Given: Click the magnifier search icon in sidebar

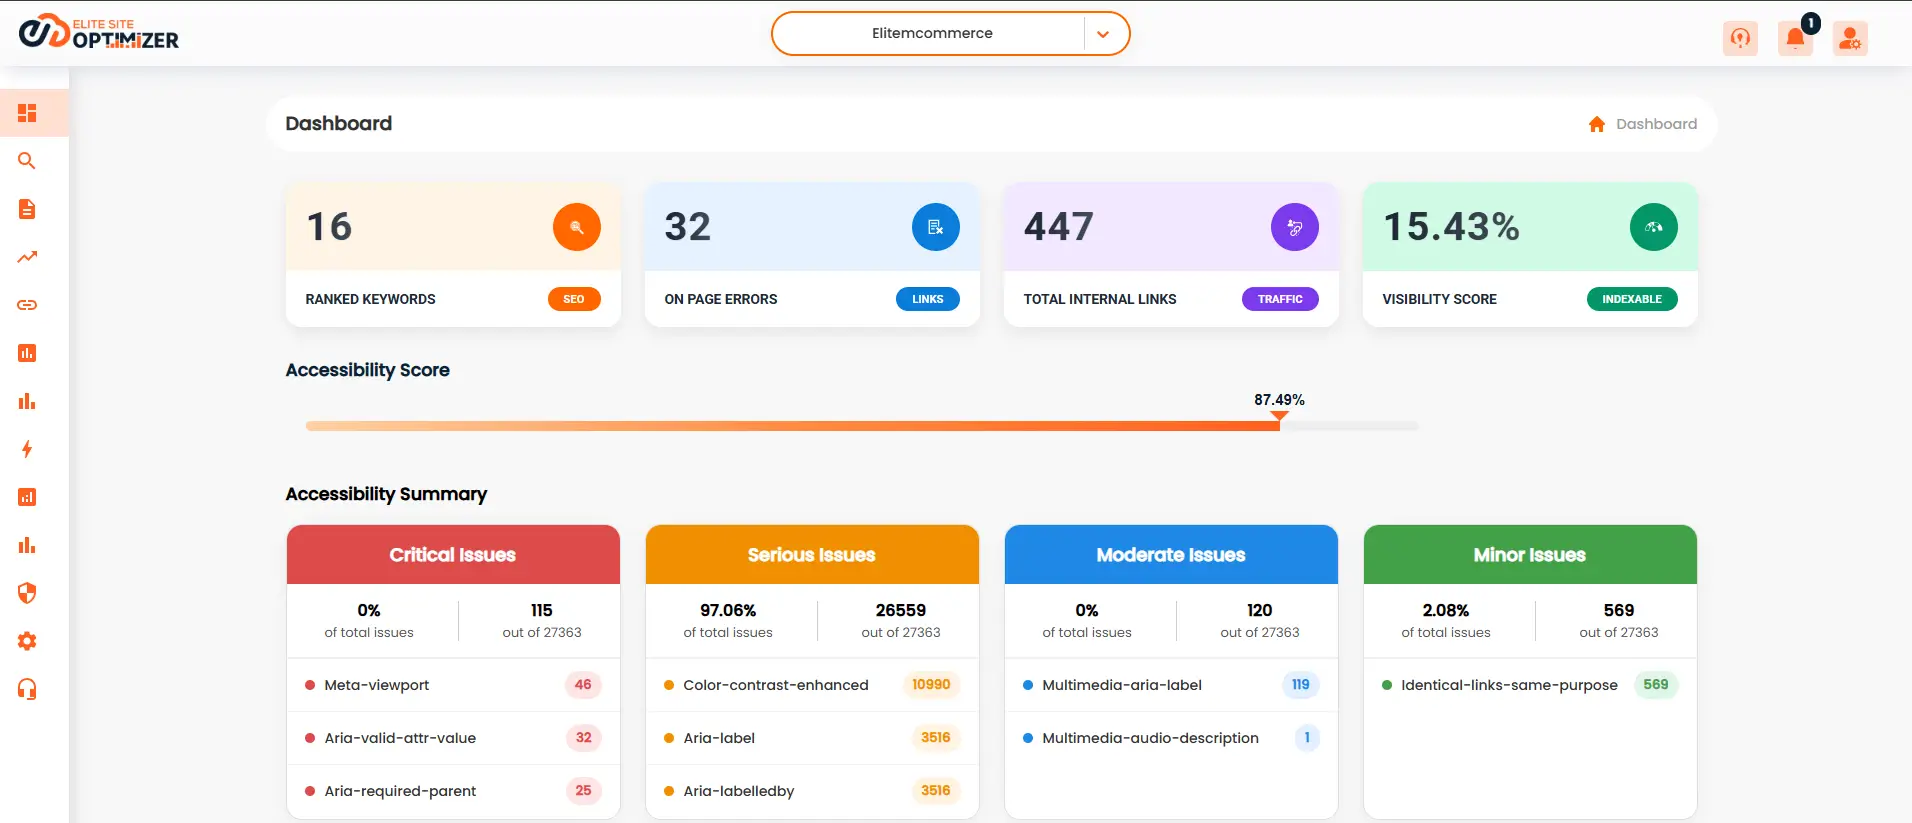Looking at the screenshot, I should pyautogui.click(x=27, y=161).
